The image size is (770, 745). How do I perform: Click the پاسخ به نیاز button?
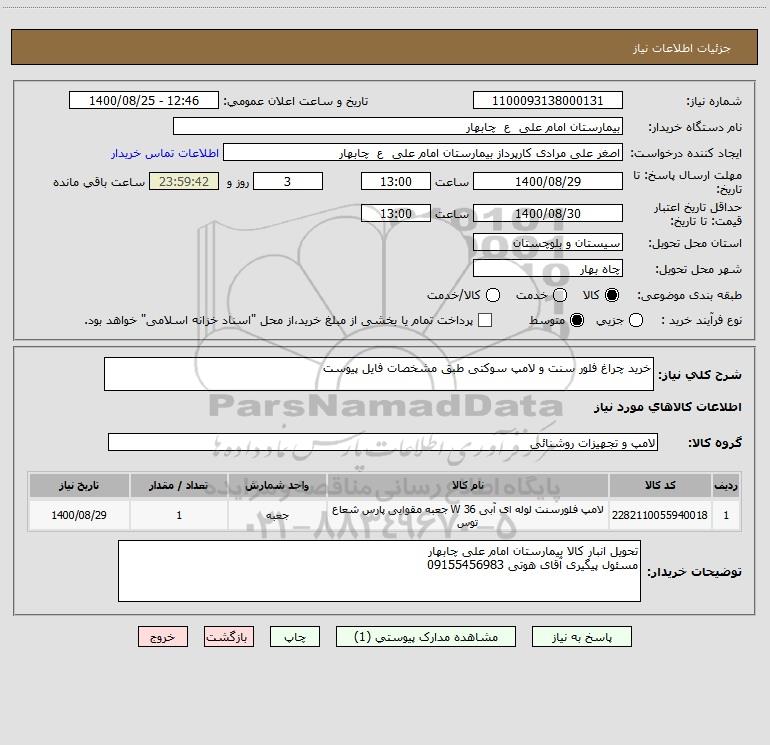coord(582,637)
